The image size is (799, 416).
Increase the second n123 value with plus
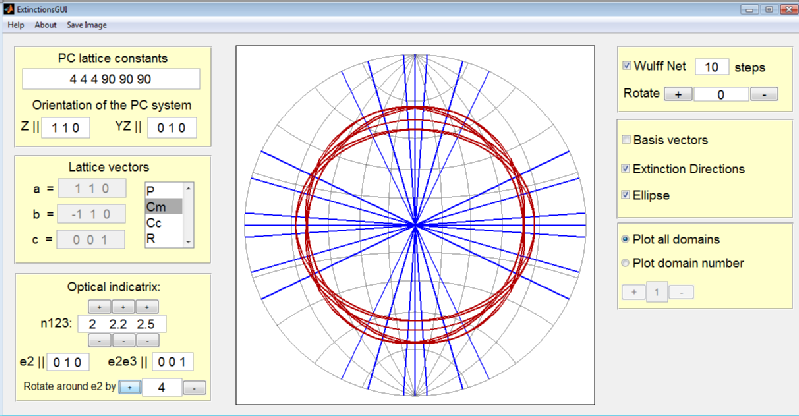tap(121, 306)
